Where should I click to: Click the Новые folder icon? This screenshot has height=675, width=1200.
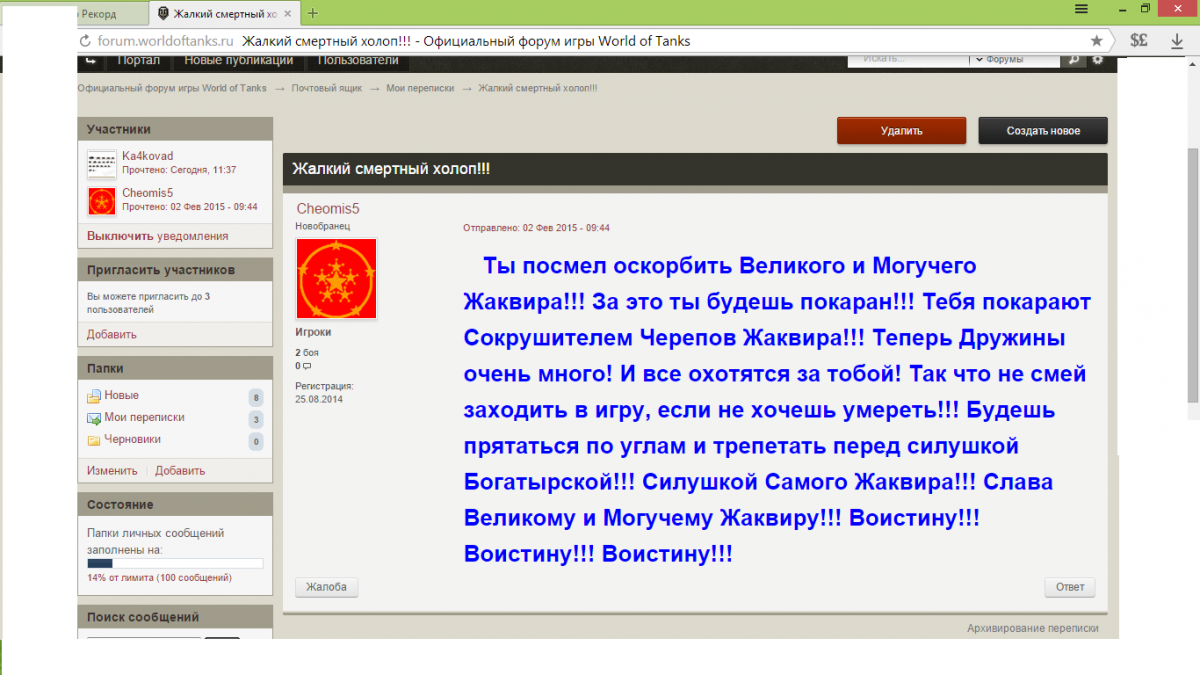[94, 396]
